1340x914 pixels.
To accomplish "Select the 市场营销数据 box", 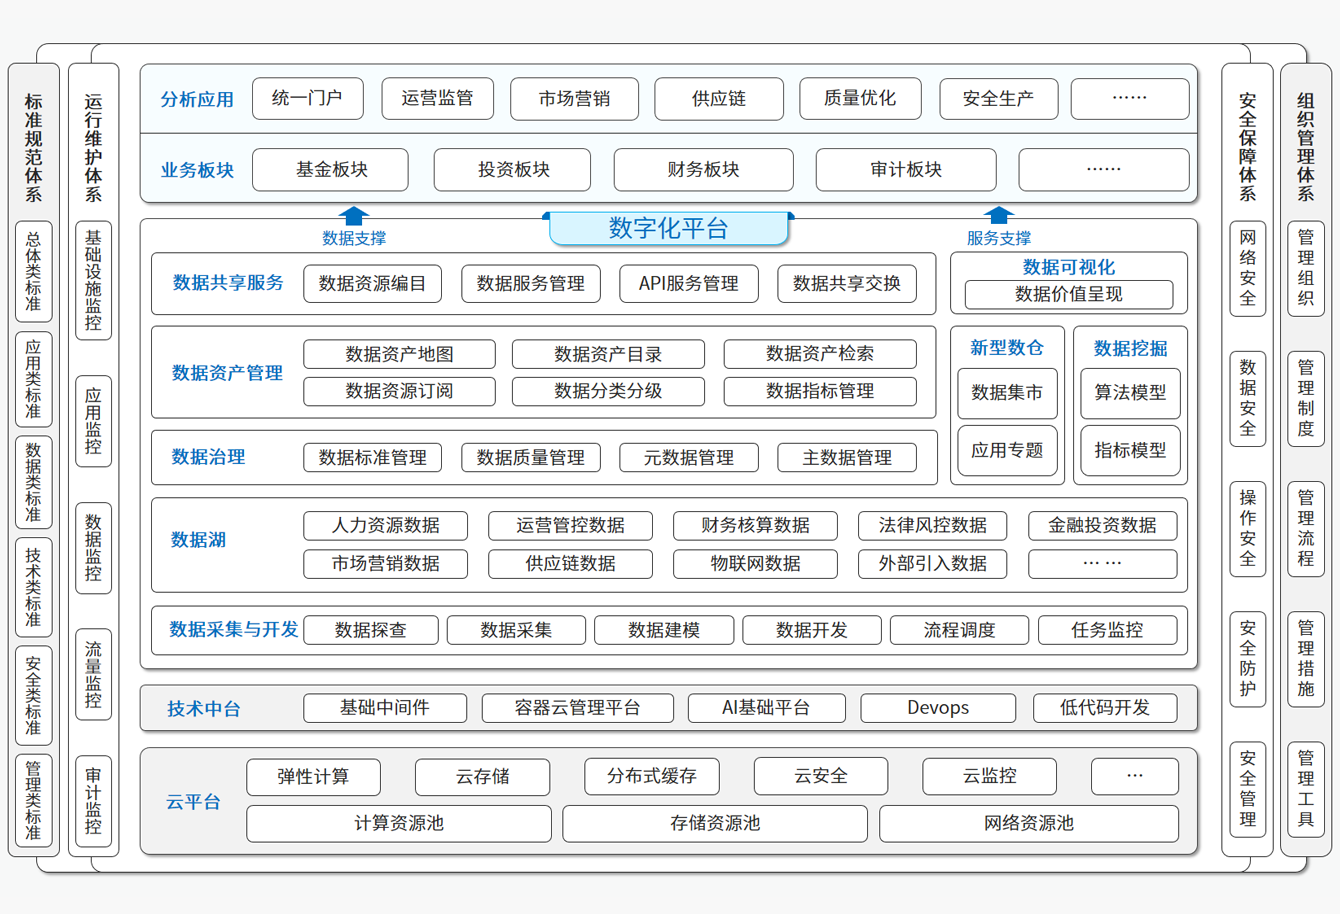I will click(386, 564).
